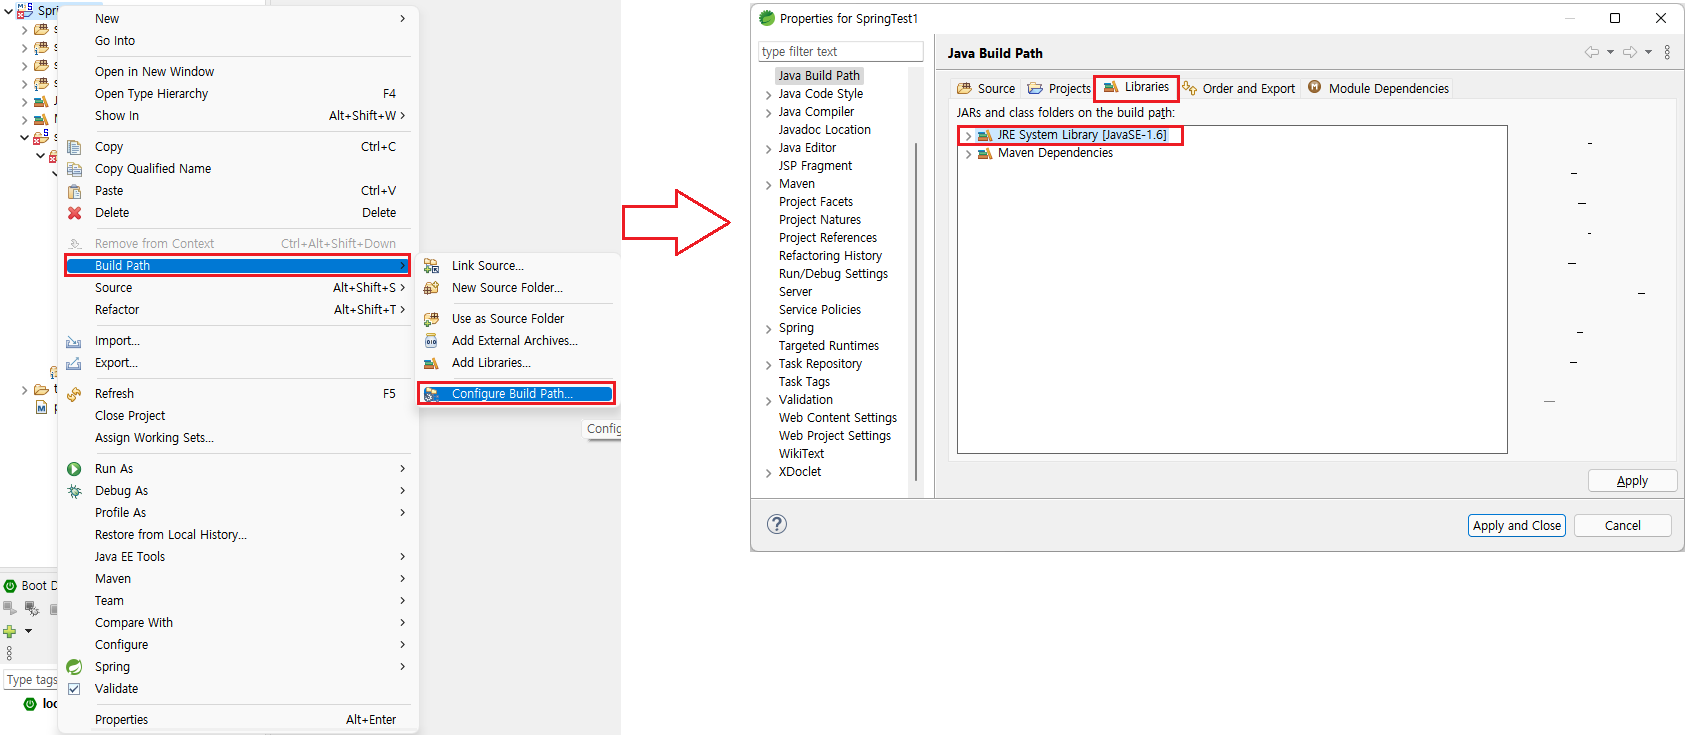Click the Spring leaf icon in menu
Viewport: 1692px width, 755px height.
click(x=74, y=667)
